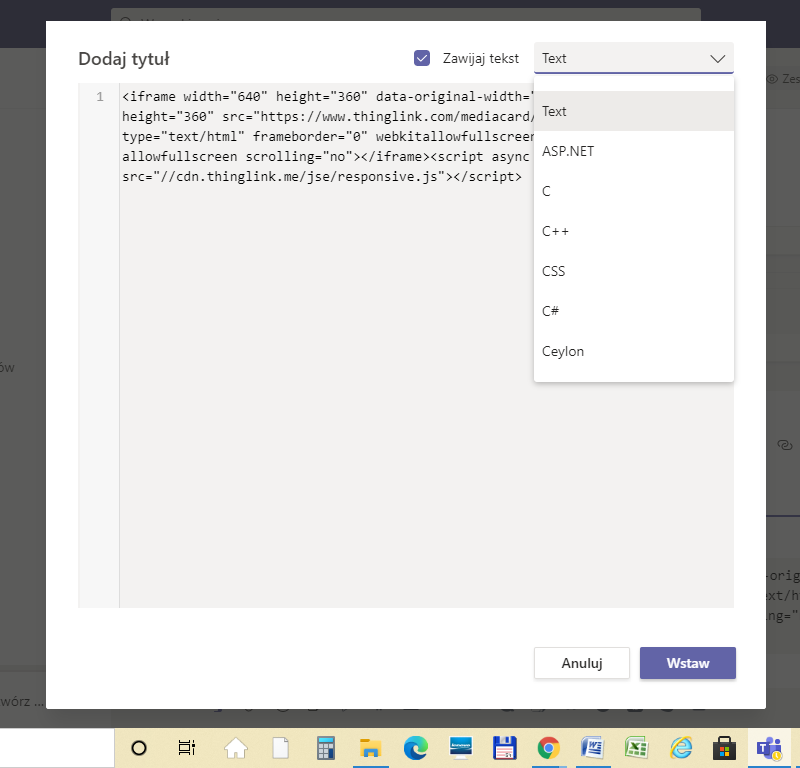Image resolution: width=800 pixels, height=768 pixels.
Task: Pick Ceylon from the language list
Action: [633, 351]
